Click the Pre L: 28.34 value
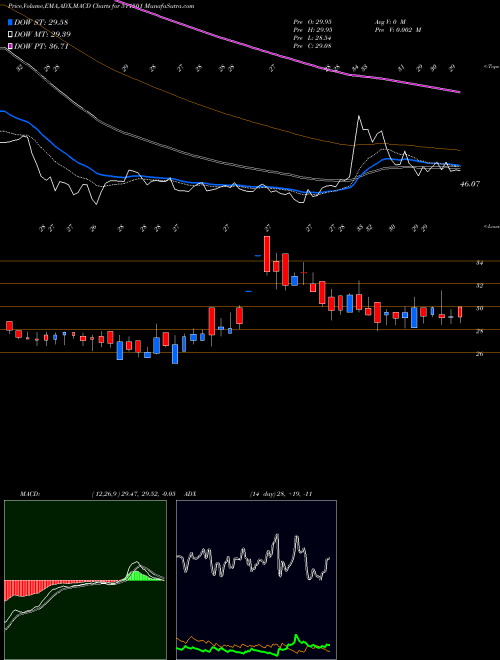Screen dimensions: 500x660 tap(312, 38)
